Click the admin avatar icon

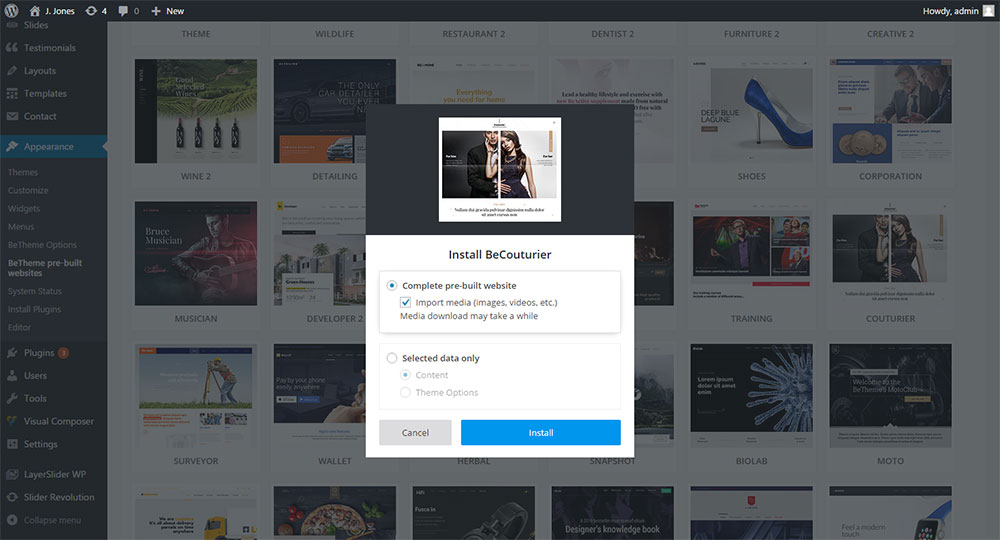click(x=988, y=10)
